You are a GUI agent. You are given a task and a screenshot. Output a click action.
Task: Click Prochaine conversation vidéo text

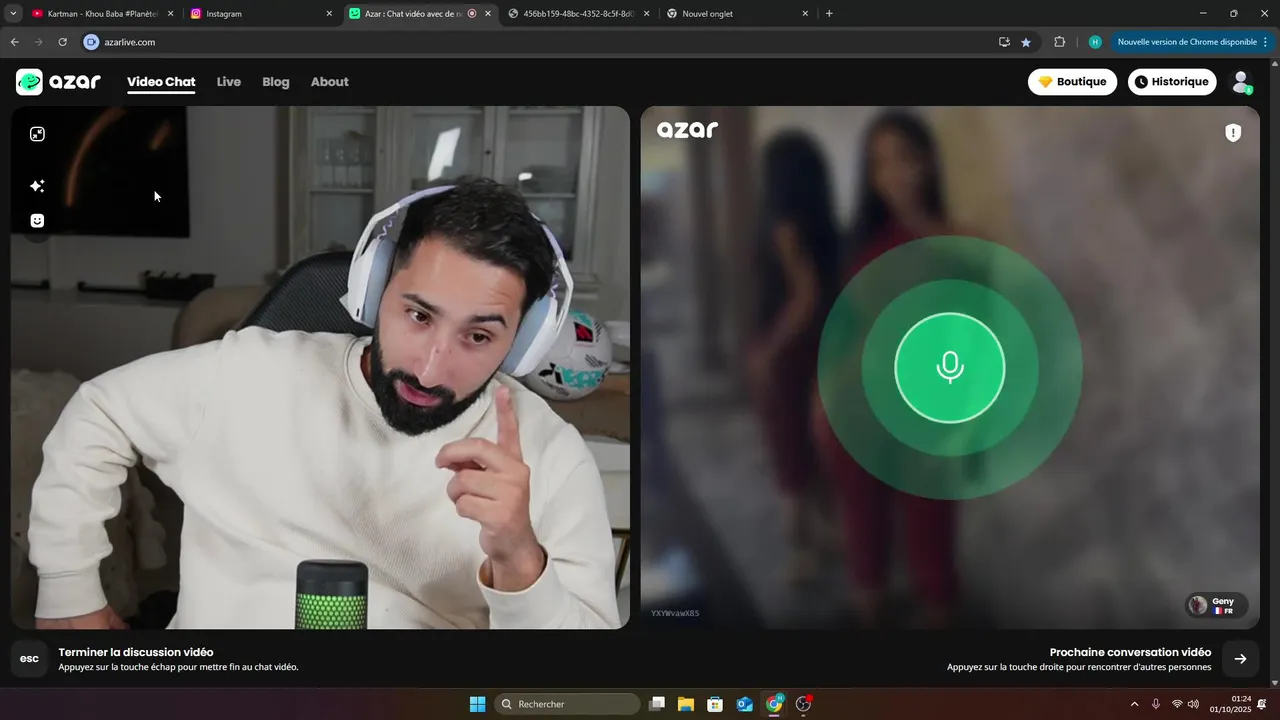(x=1130, y=652)
